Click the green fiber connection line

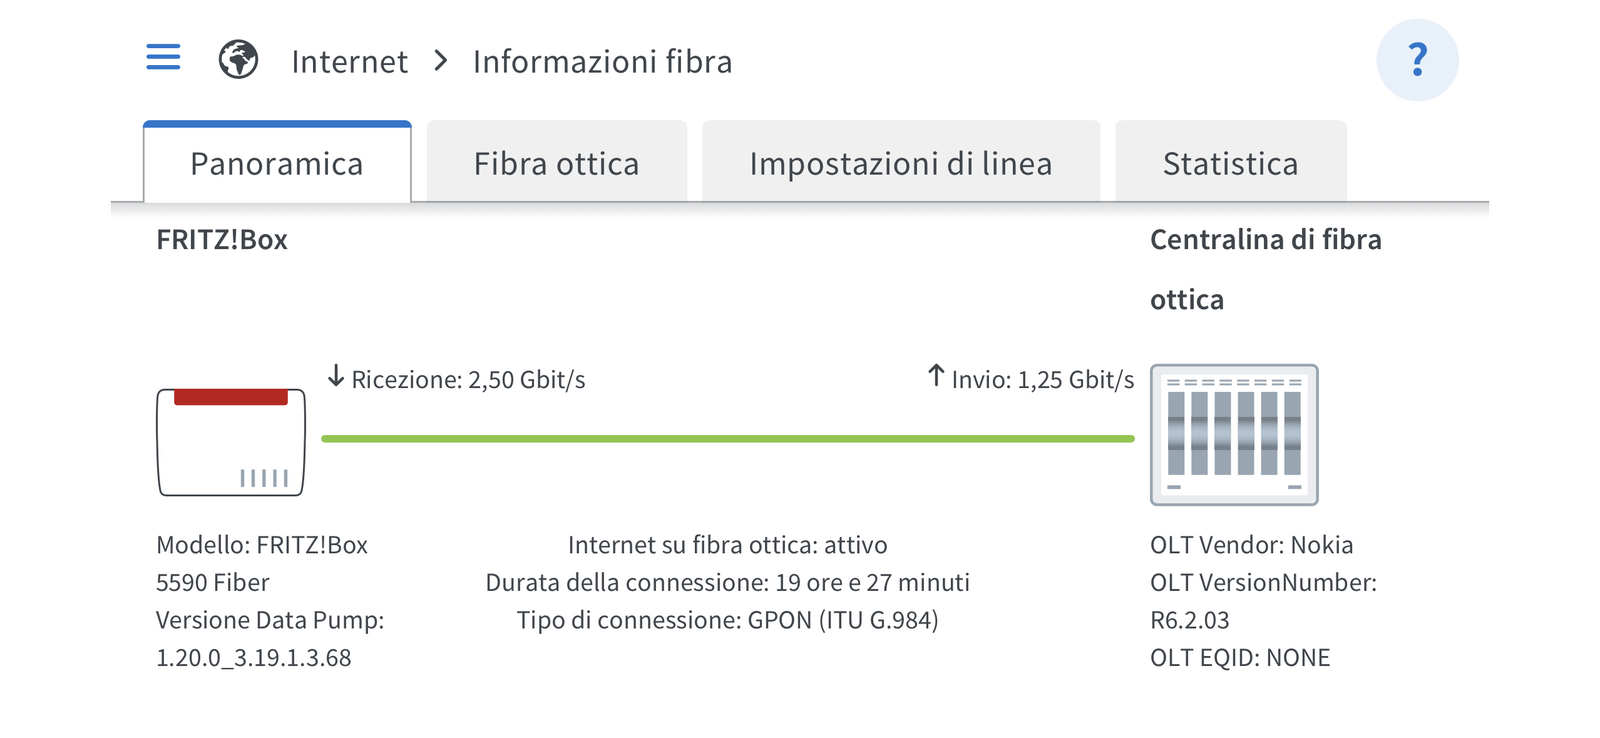pyautogui.click(x=728, y=439)
